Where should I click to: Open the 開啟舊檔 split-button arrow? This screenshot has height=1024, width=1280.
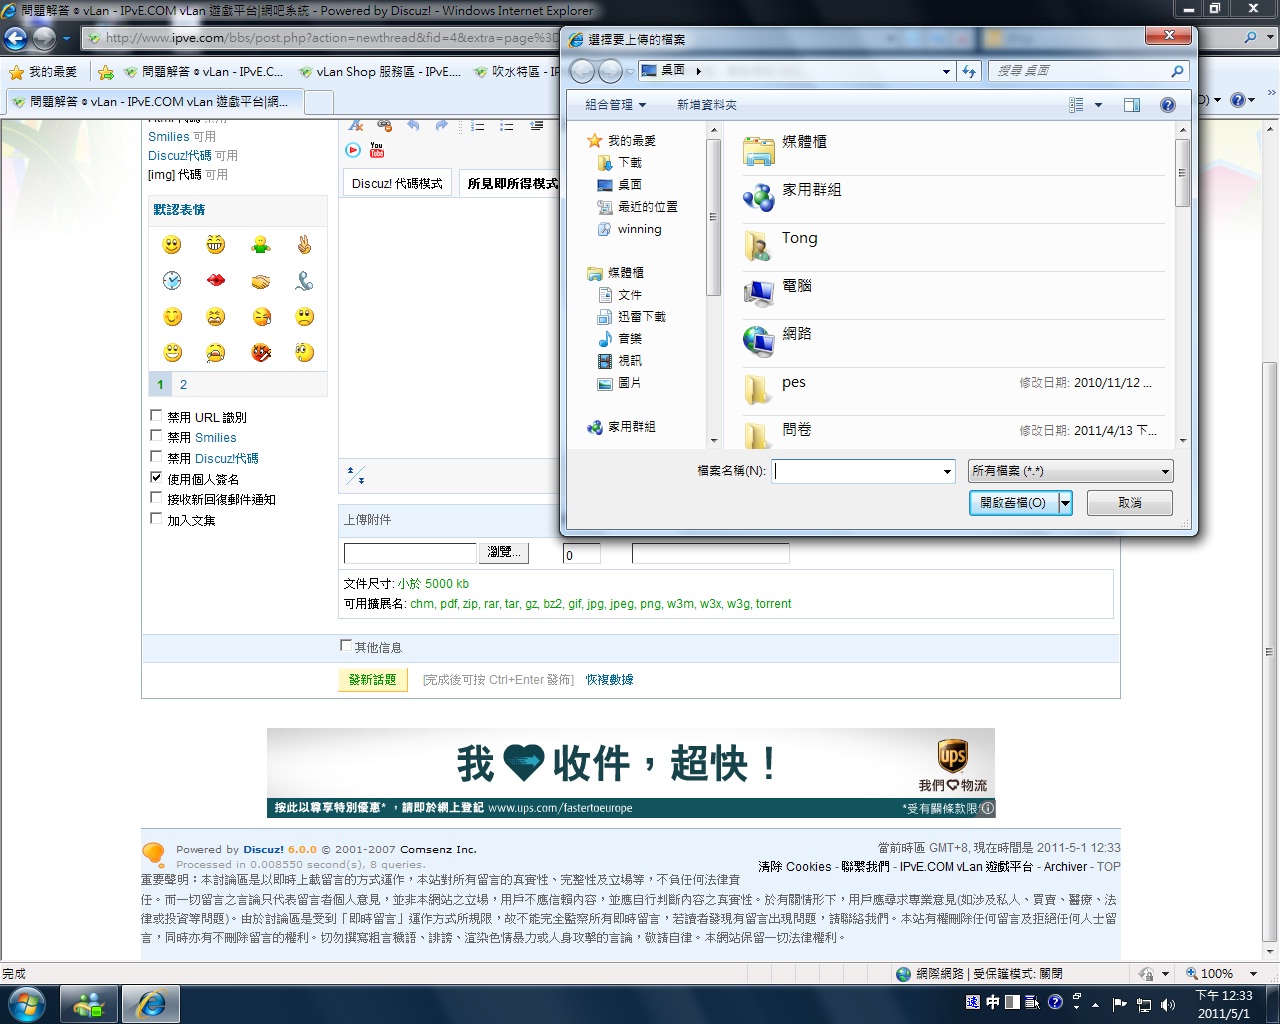[x=1065, y=502]
